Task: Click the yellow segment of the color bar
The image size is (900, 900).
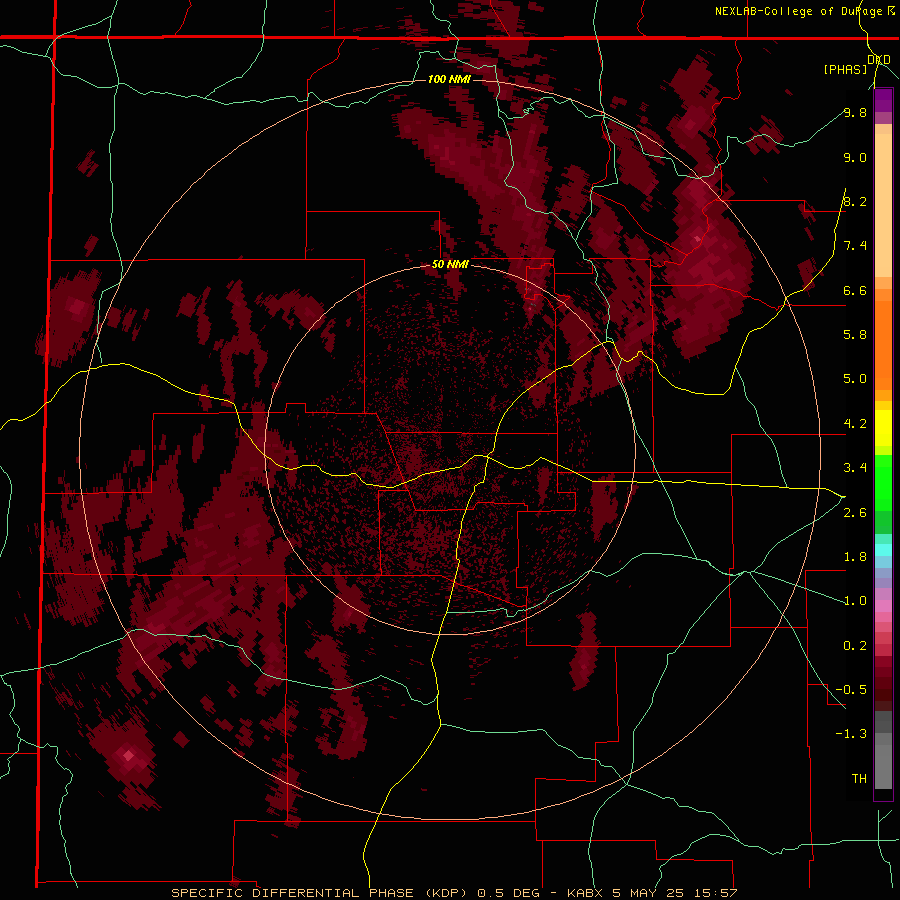Action: [x=883, y=428]
